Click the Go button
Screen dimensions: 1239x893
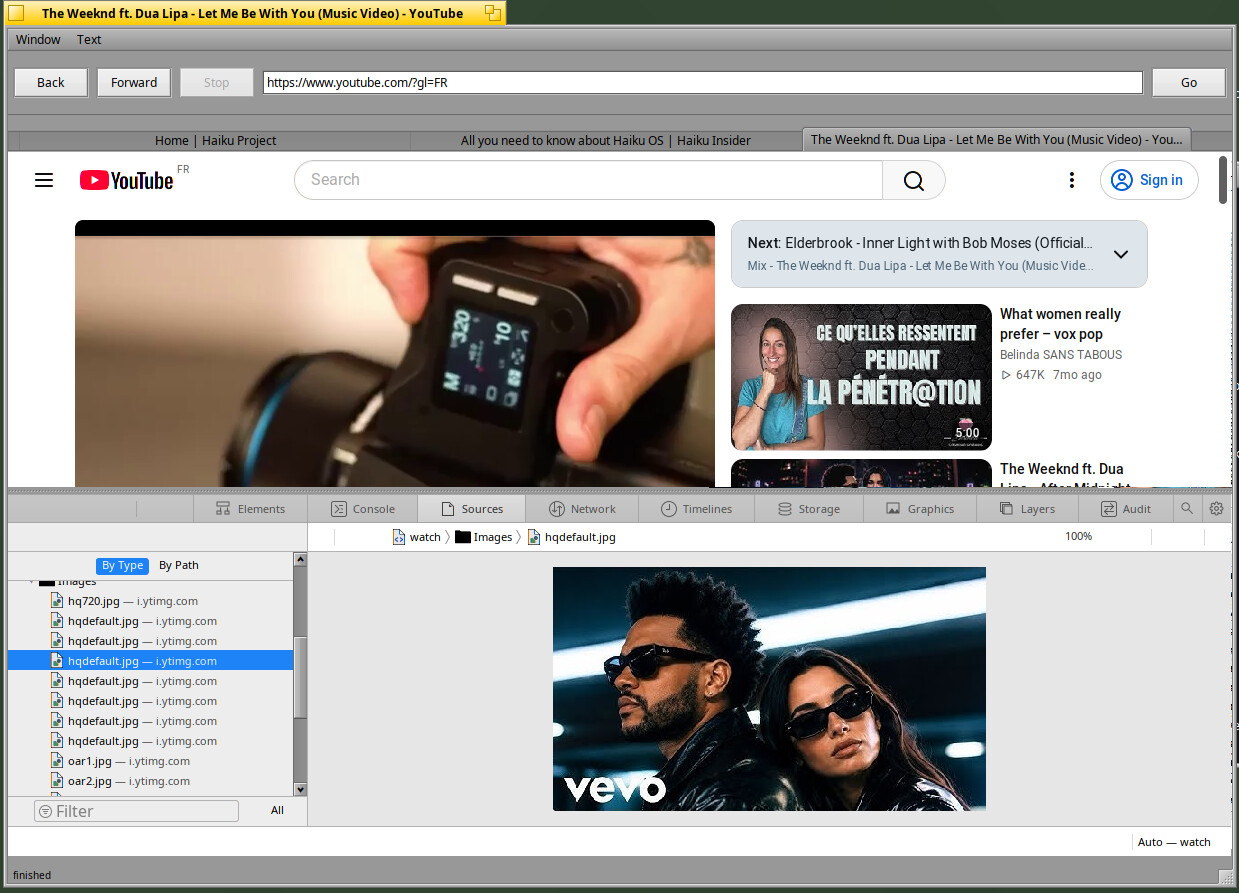coord(1188,83)
